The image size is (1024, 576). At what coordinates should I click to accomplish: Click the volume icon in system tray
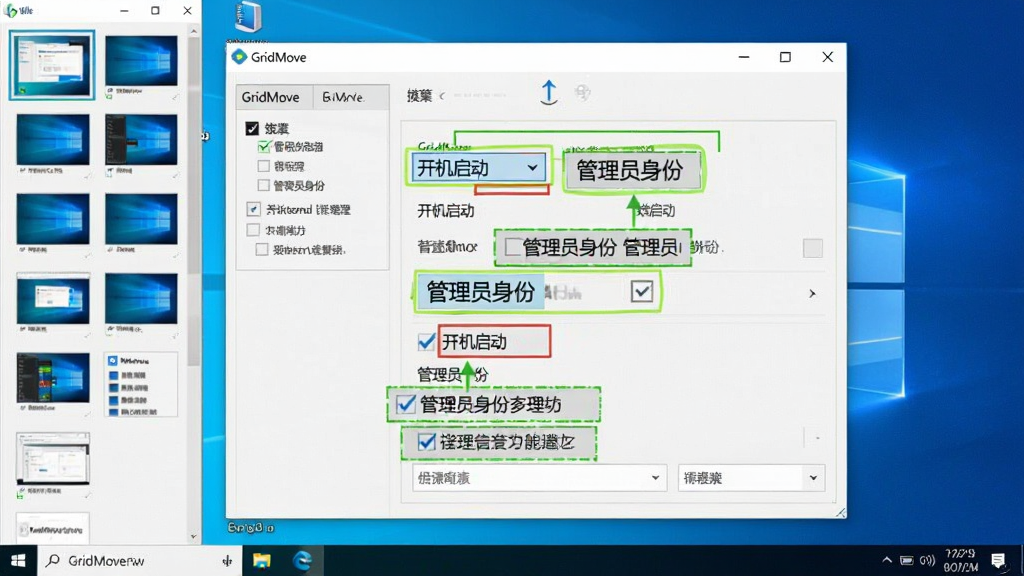[x=927, y=560]
